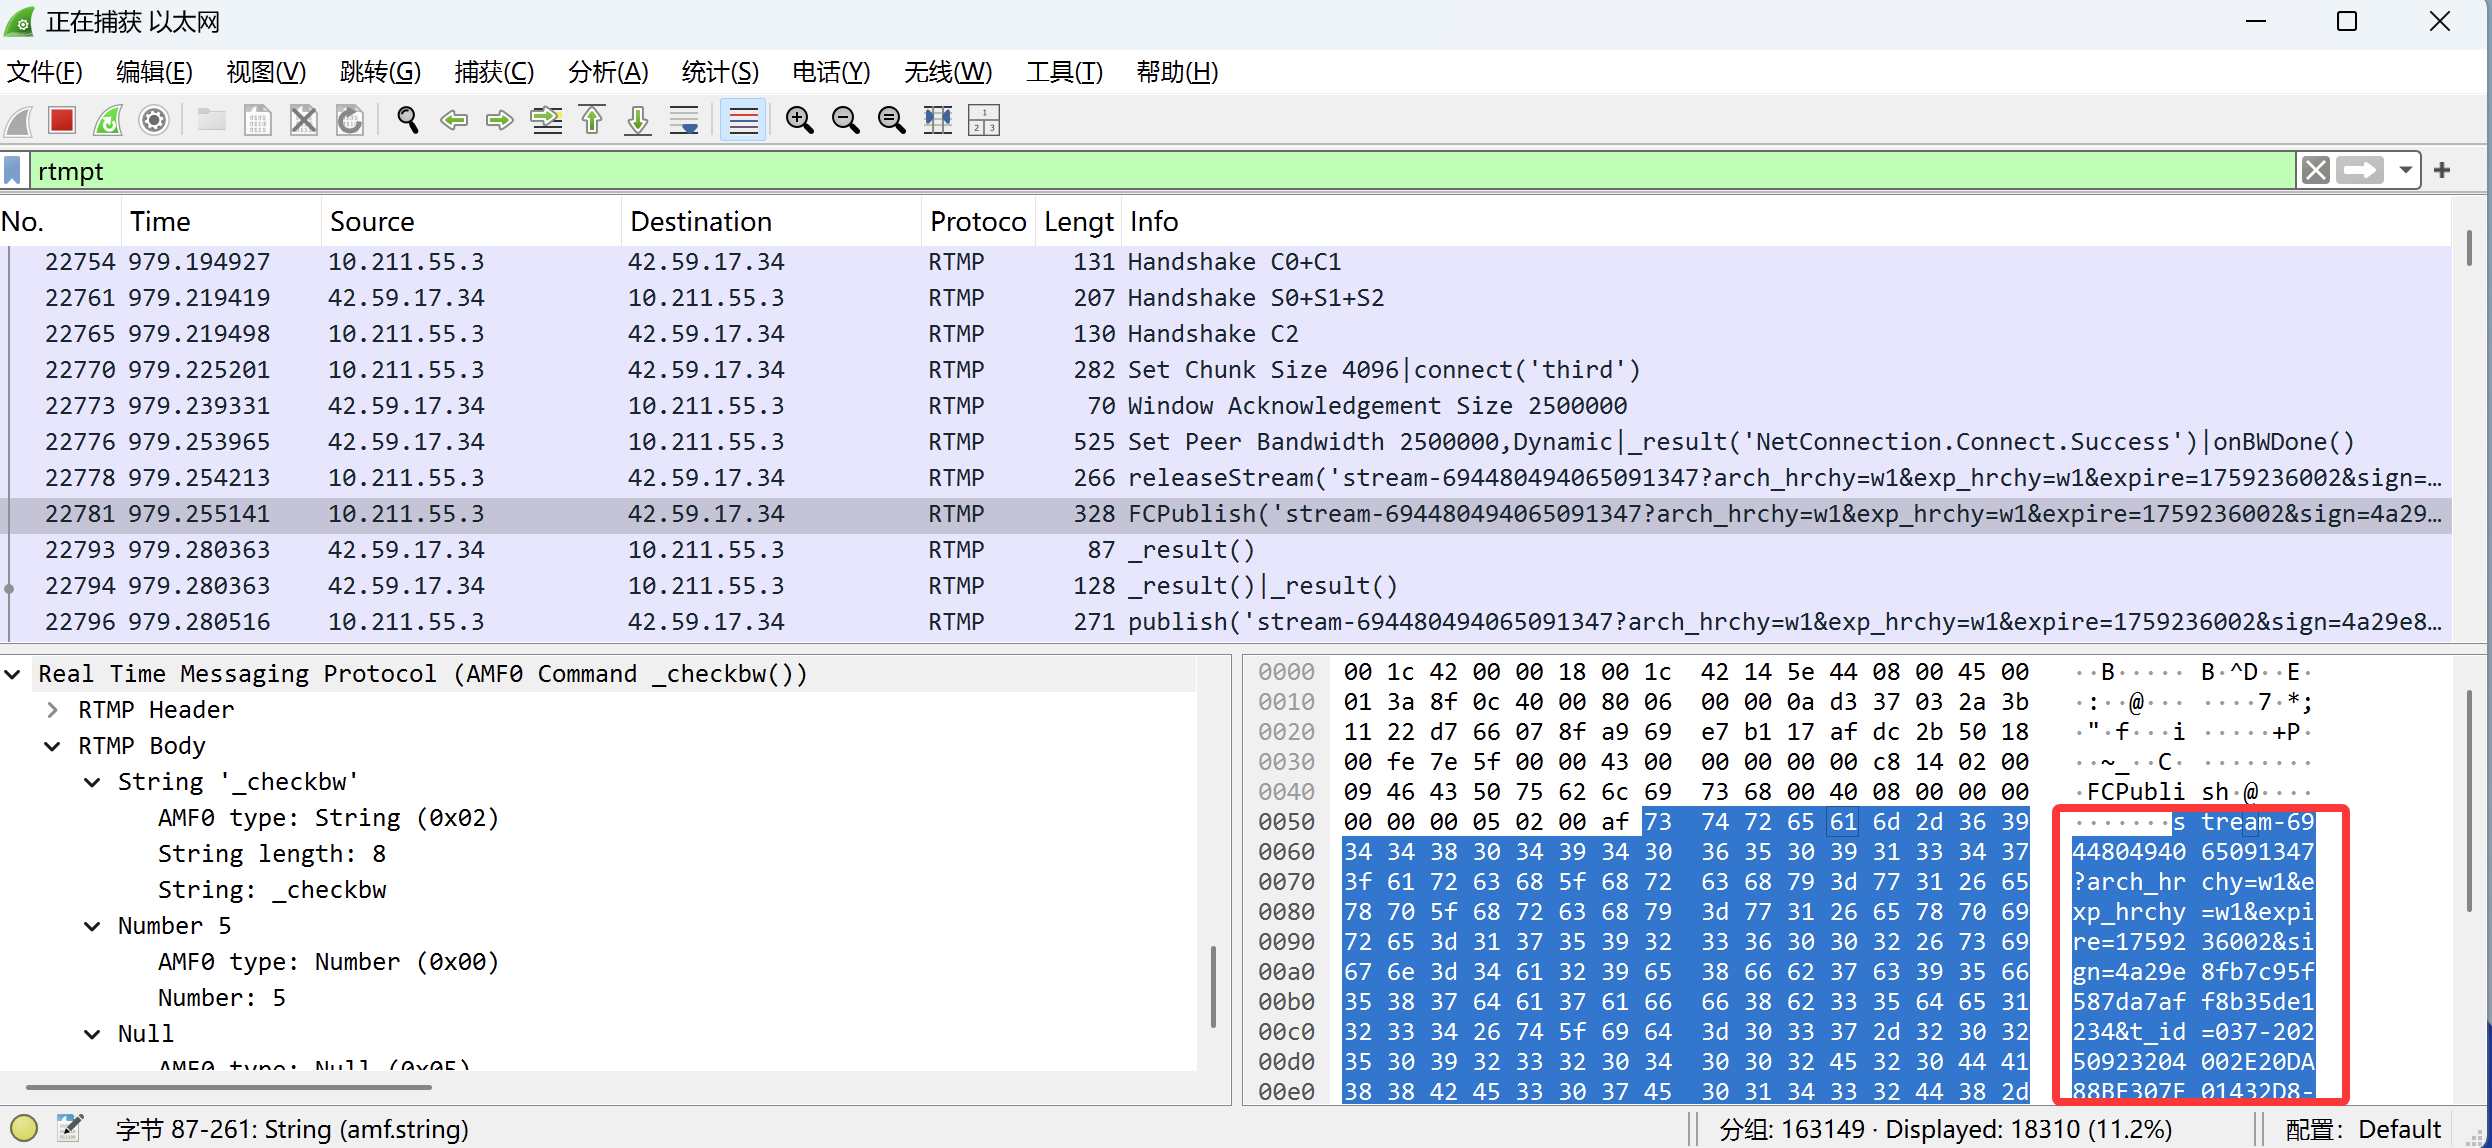2492x1148 pixels.
Task: Stop capturing packets with red square button
Action: click(62, 121)
